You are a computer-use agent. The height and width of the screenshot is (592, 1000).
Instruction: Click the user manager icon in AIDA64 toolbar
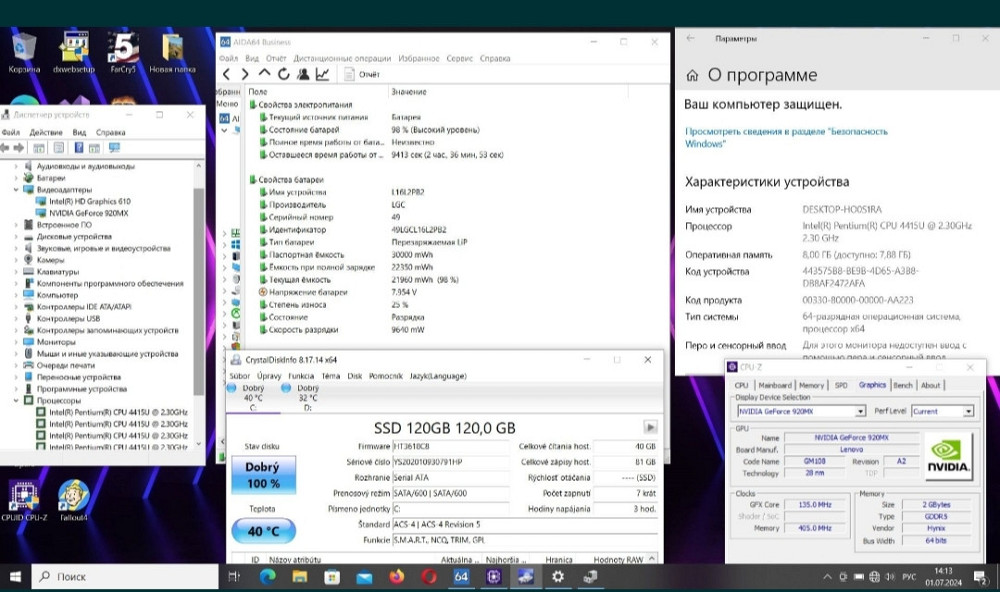303,73
